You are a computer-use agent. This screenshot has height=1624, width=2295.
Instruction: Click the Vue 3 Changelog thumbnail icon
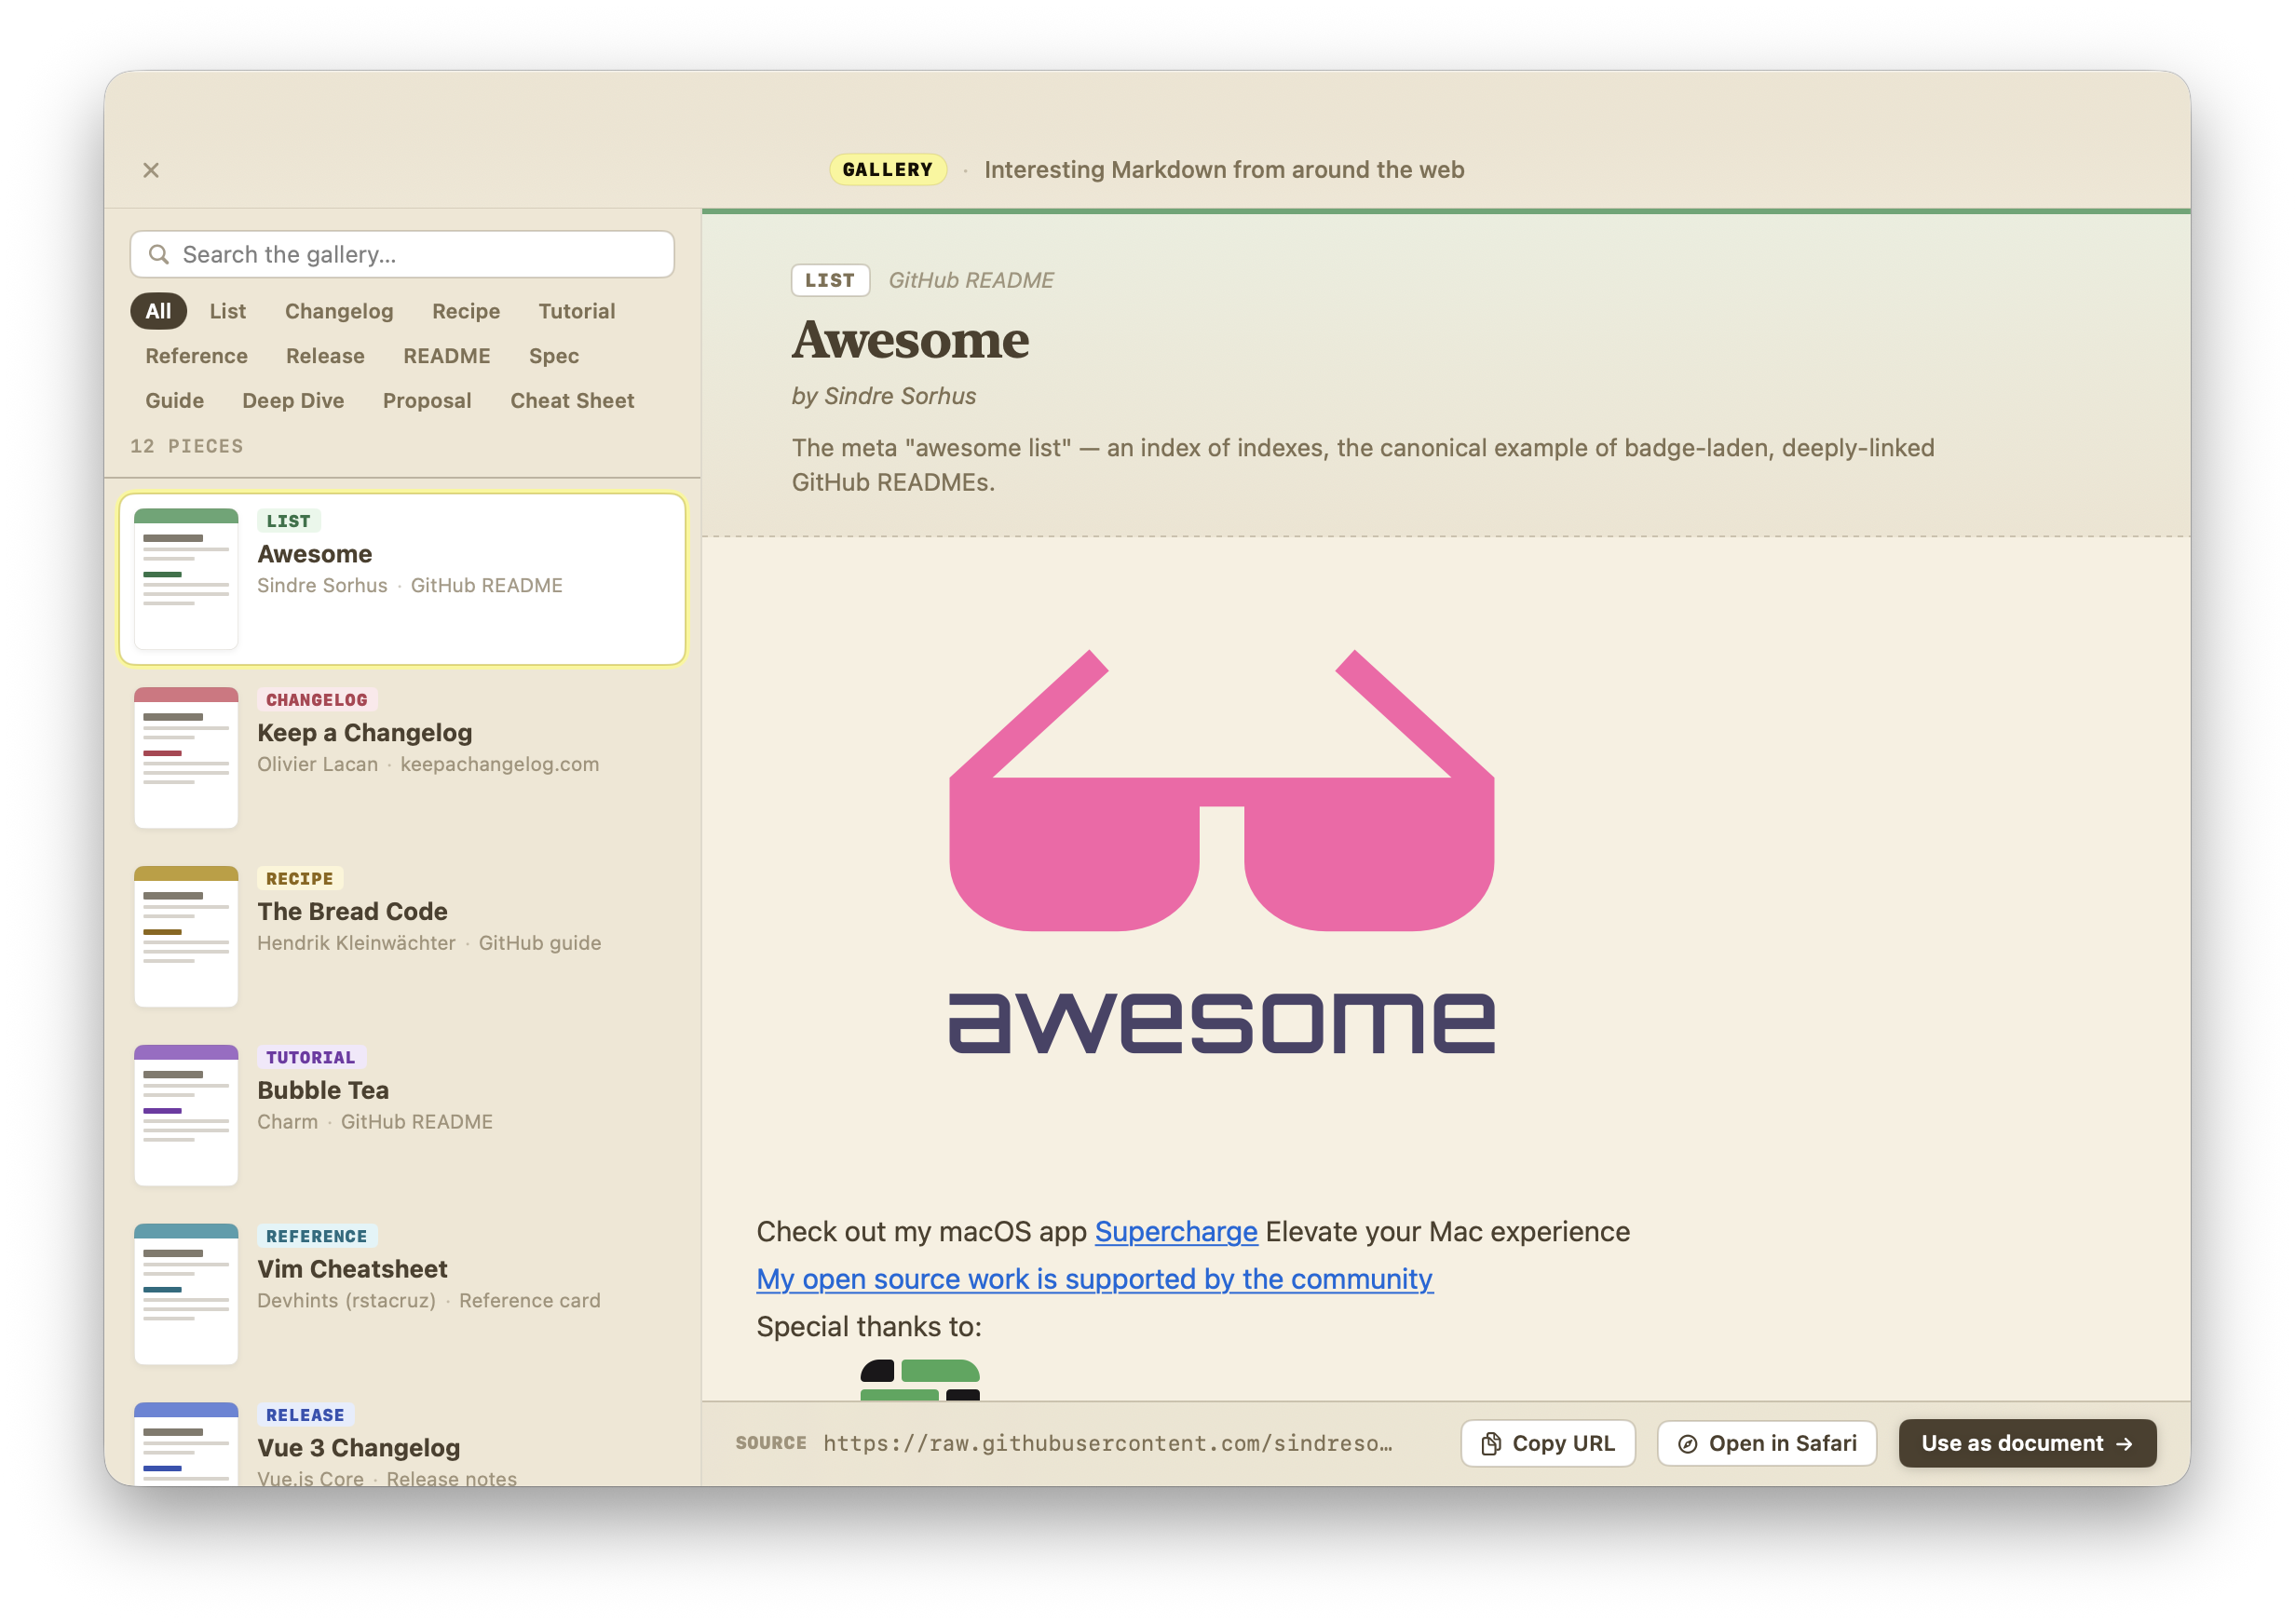pos(186,1444)
